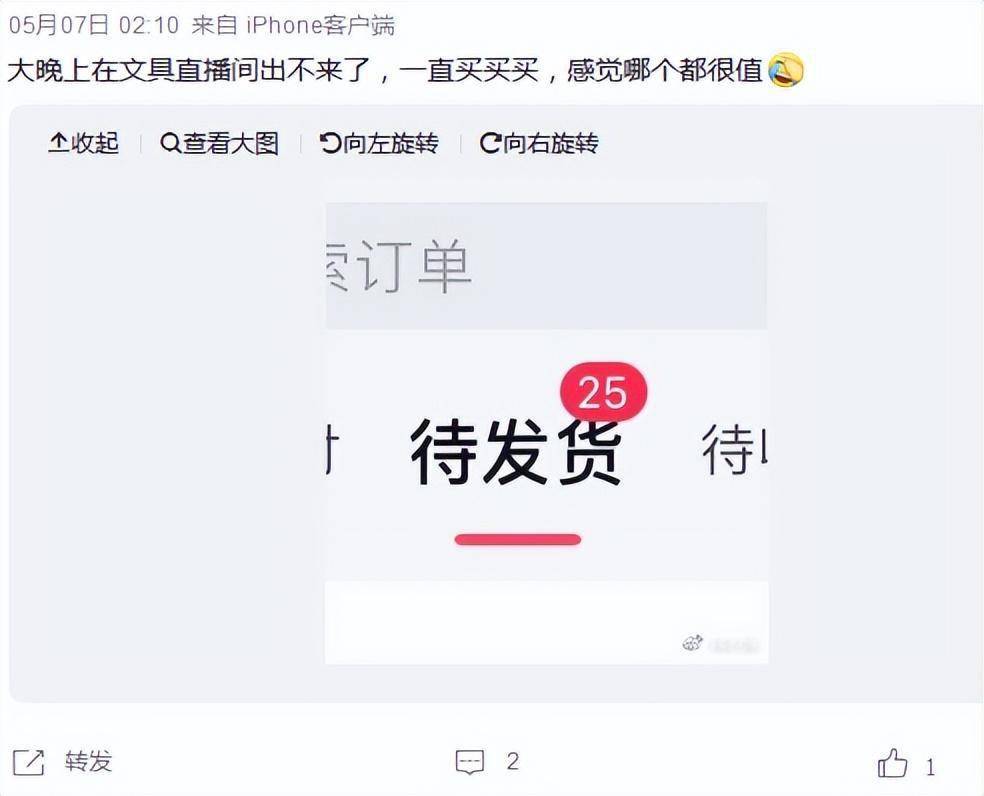Click the collapse (收起) up-arrow icon
The width and height of the screenshot is (984, 796).
click(58, 143)
